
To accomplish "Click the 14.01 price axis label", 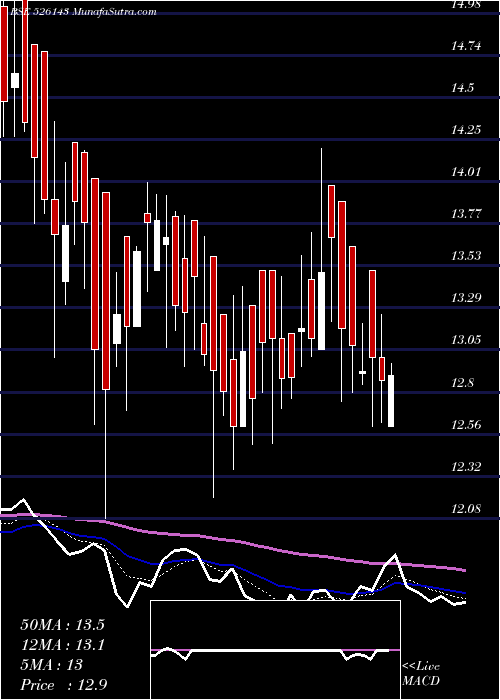I will click(x=467, y=172).
